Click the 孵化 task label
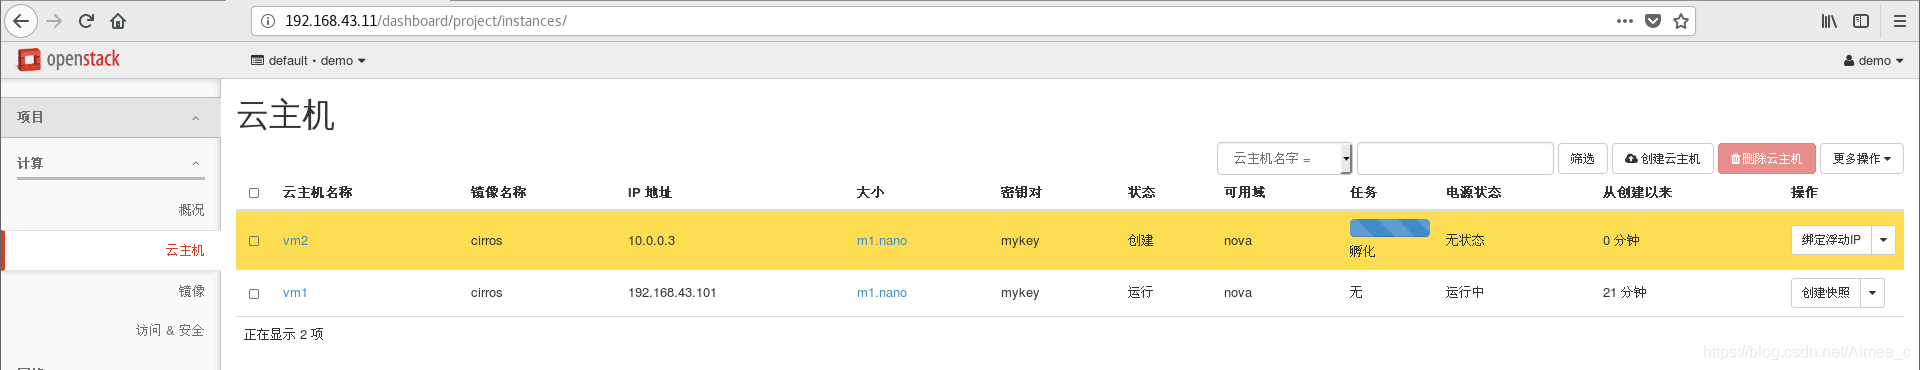Image resolution: width=1920 pixels, height=370 pixels. 1362,252
